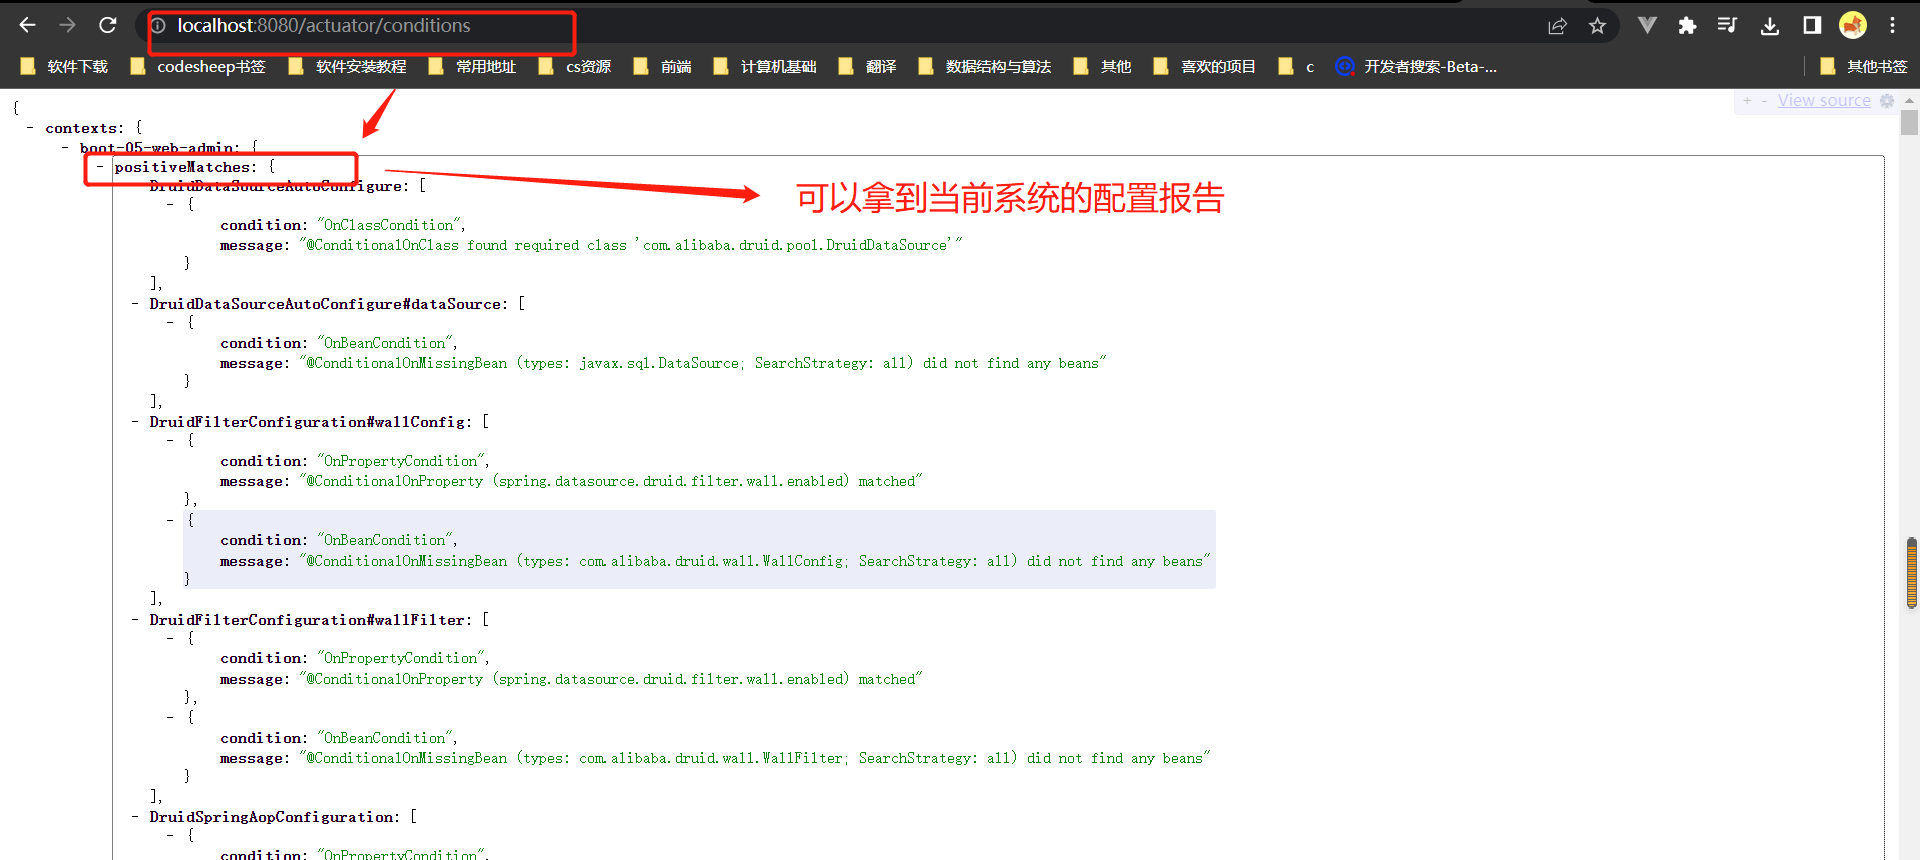Collapse the wallFilter OnPropertyCondition object
1920x860 pixels.
(170, 638)
